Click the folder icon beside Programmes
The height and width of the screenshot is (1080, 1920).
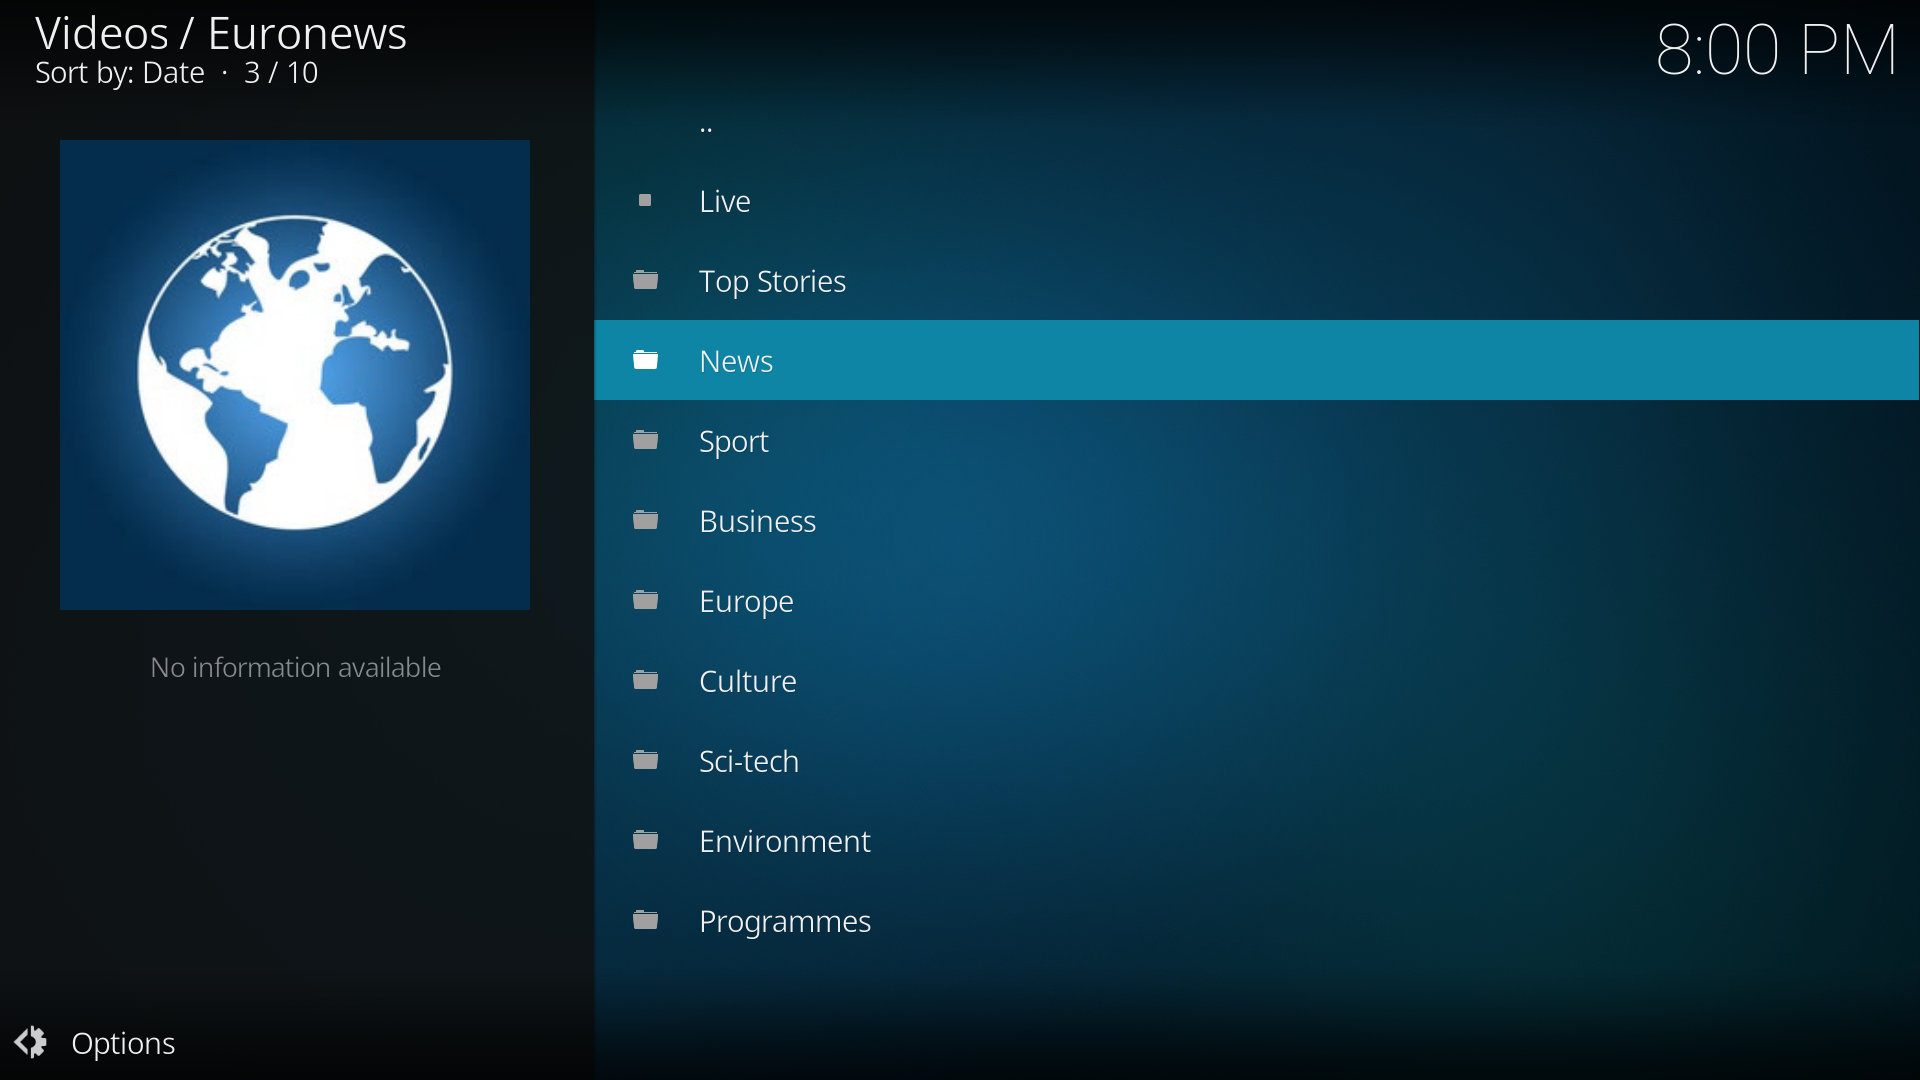click(646, 921)
